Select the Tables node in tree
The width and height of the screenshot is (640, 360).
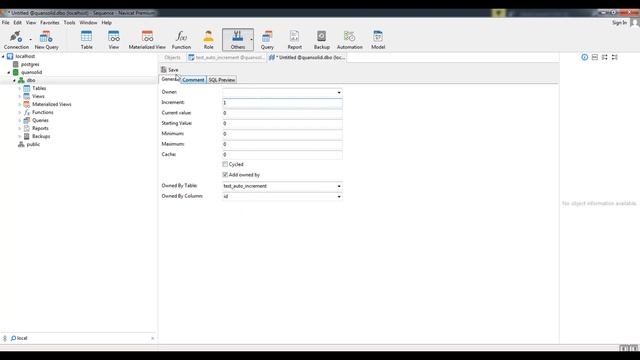pos(39,88)
